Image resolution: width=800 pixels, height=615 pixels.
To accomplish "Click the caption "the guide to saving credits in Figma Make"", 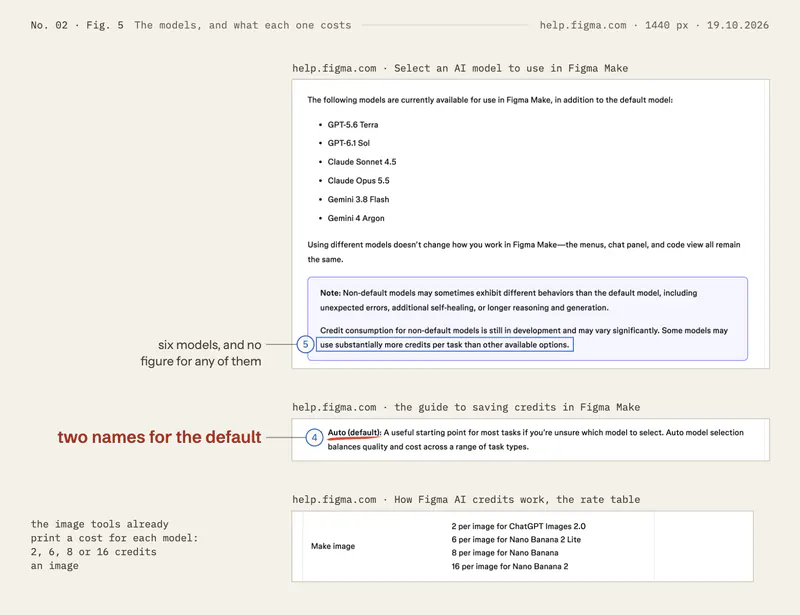I will (x=517, y=407).
